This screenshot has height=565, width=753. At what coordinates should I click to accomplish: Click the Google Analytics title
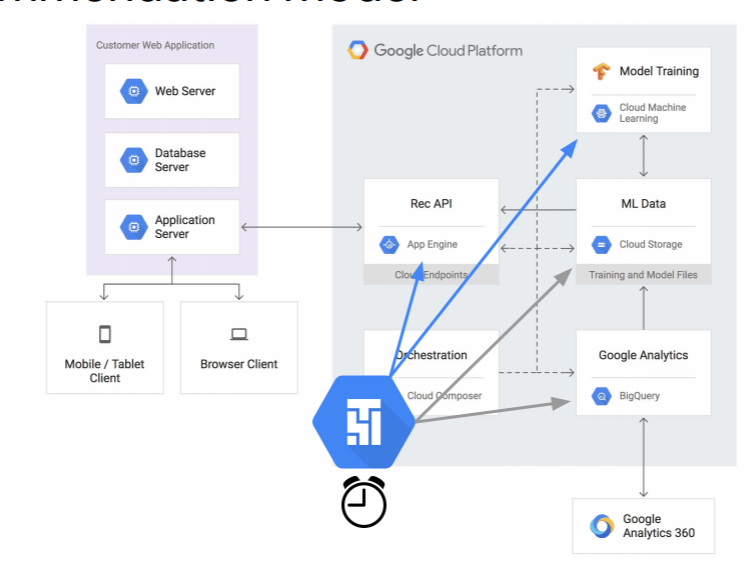[x=644, y=355]
